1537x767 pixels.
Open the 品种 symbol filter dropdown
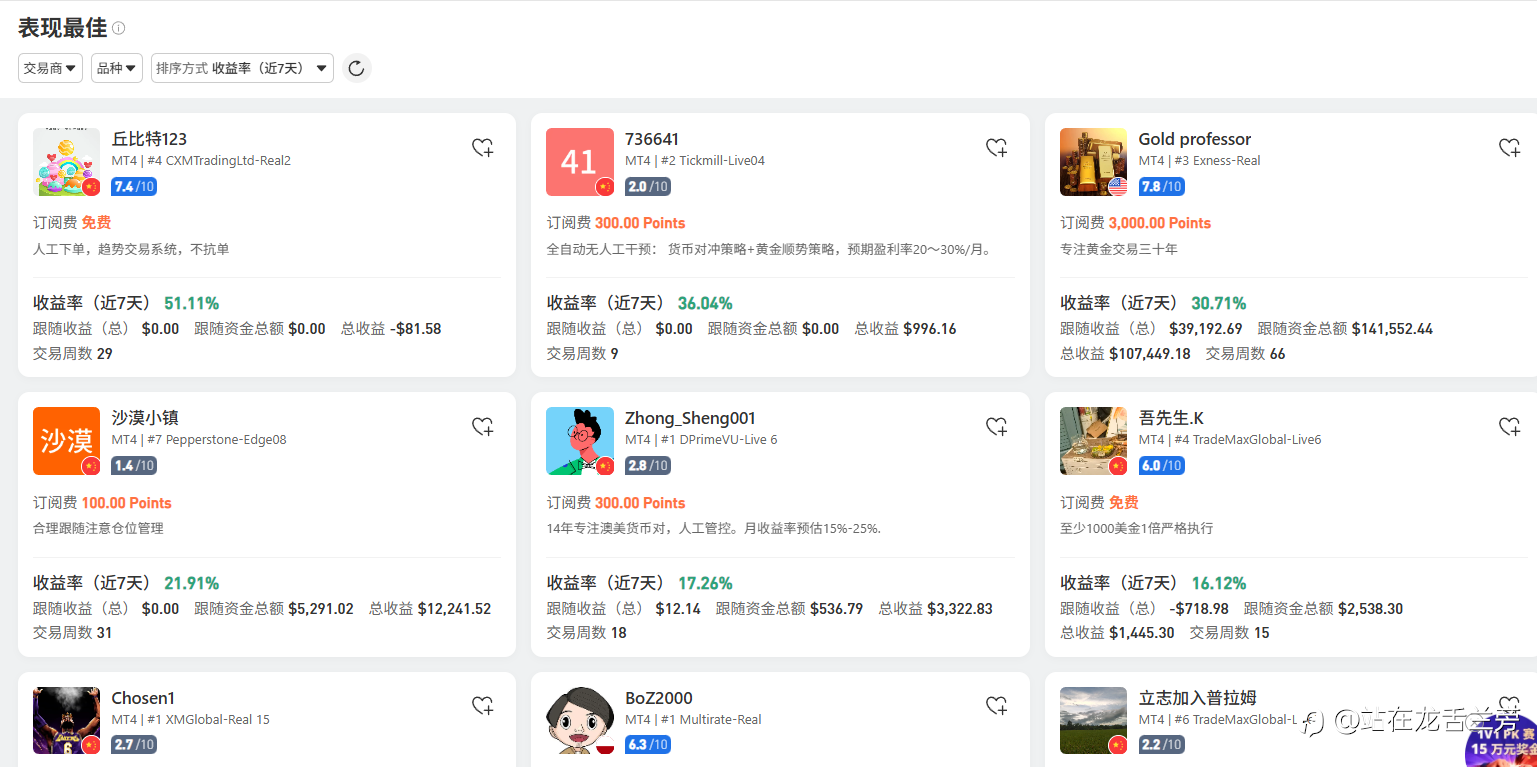(117, 68)
